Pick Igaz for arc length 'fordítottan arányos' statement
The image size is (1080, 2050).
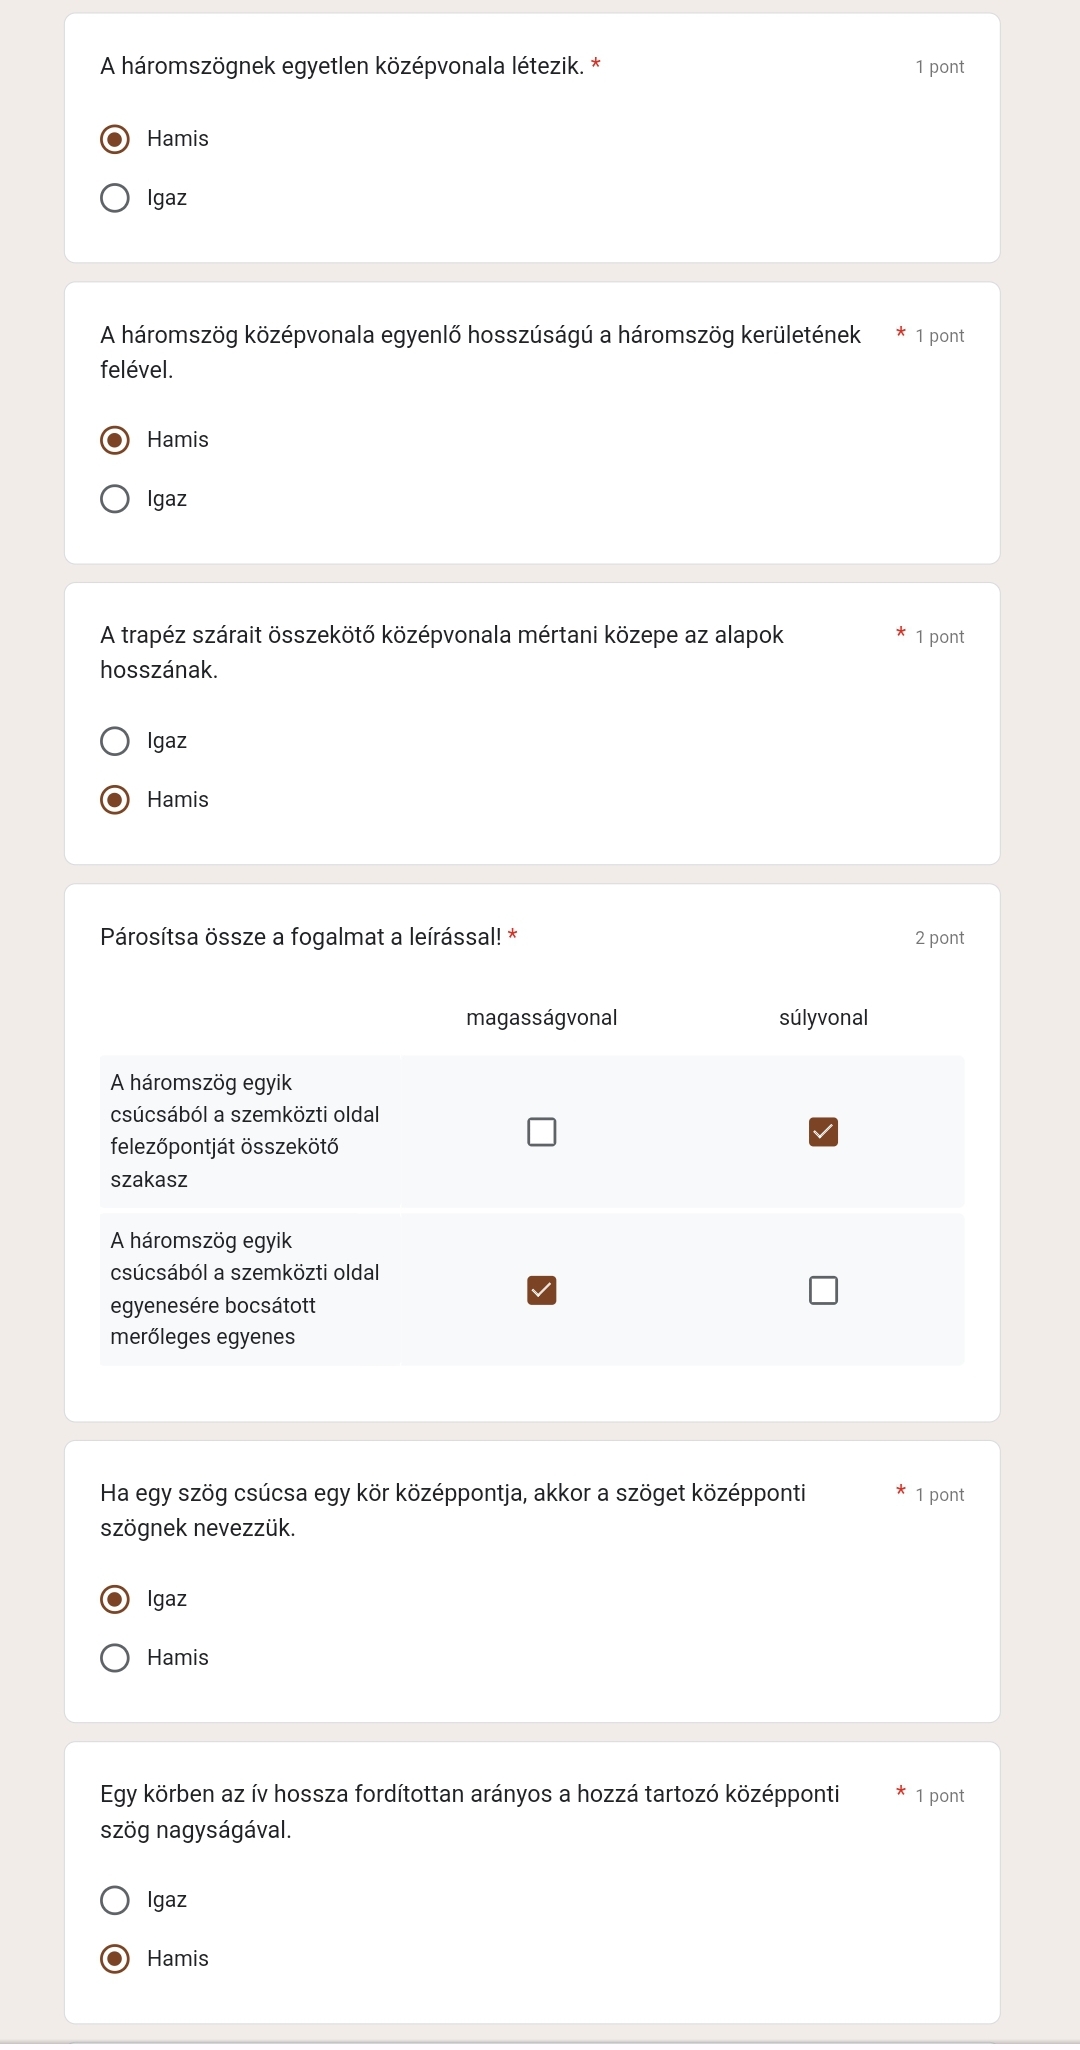(115, 1900)
